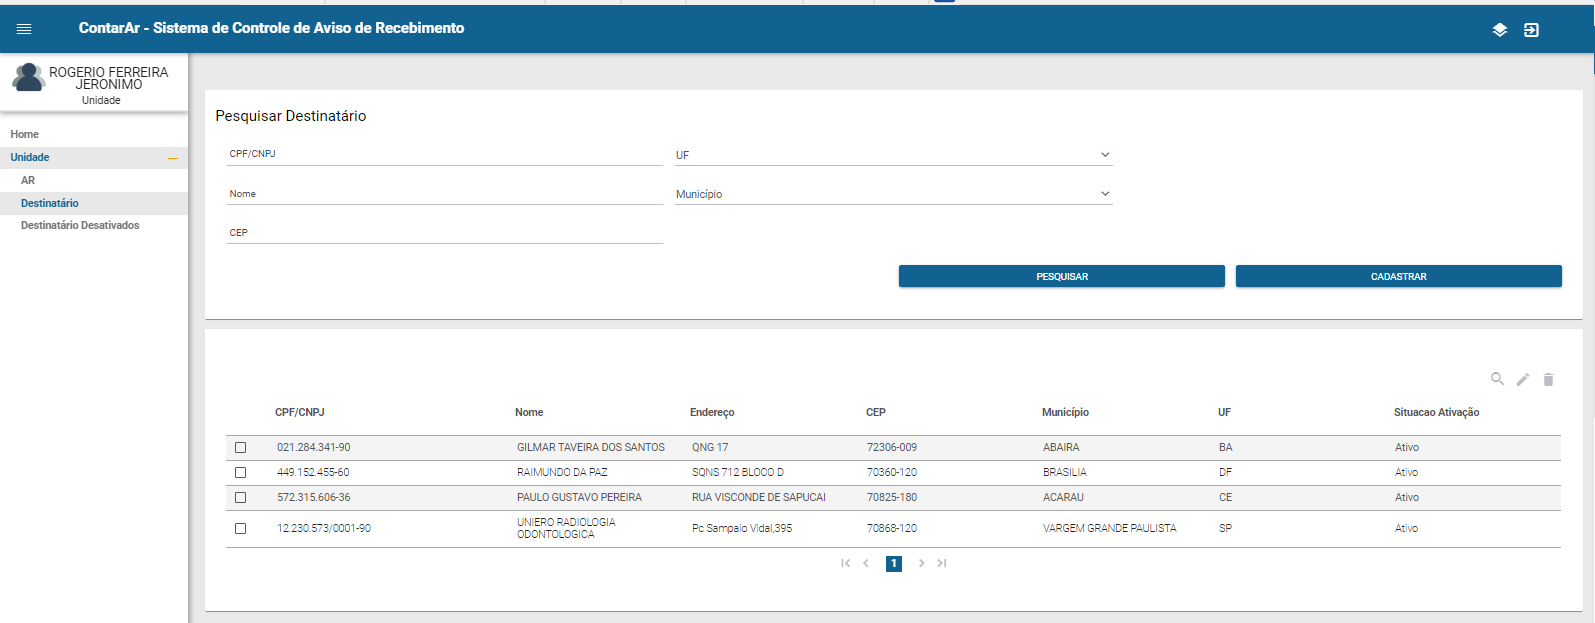Screen dimensions: 1595x623
Task: Focus the CPF/CNPJ input field
Action: click(444, 154)
